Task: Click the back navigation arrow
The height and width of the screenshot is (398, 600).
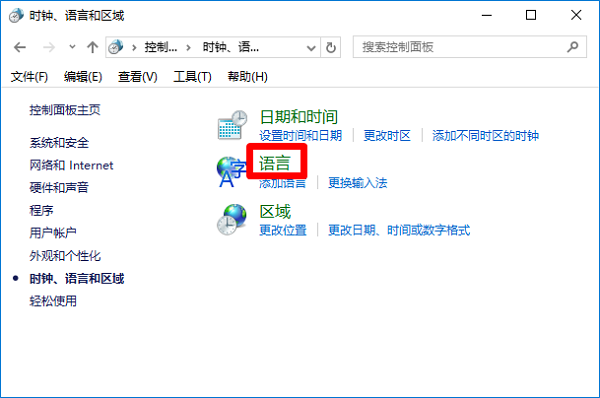Action: pyautogui.click(x=20, y=47)
